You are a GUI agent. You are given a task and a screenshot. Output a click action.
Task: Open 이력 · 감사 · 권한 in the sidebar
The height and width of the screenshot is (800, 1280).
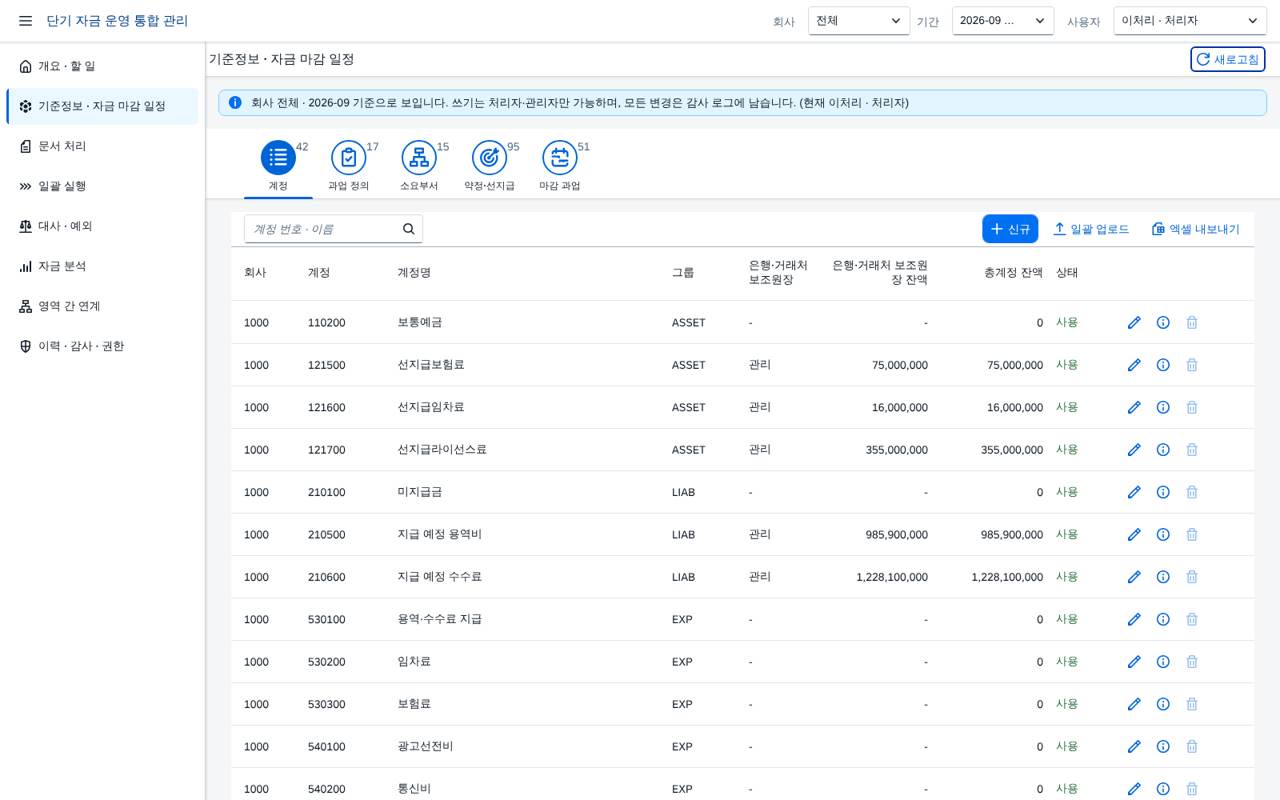tap(102, 346)
